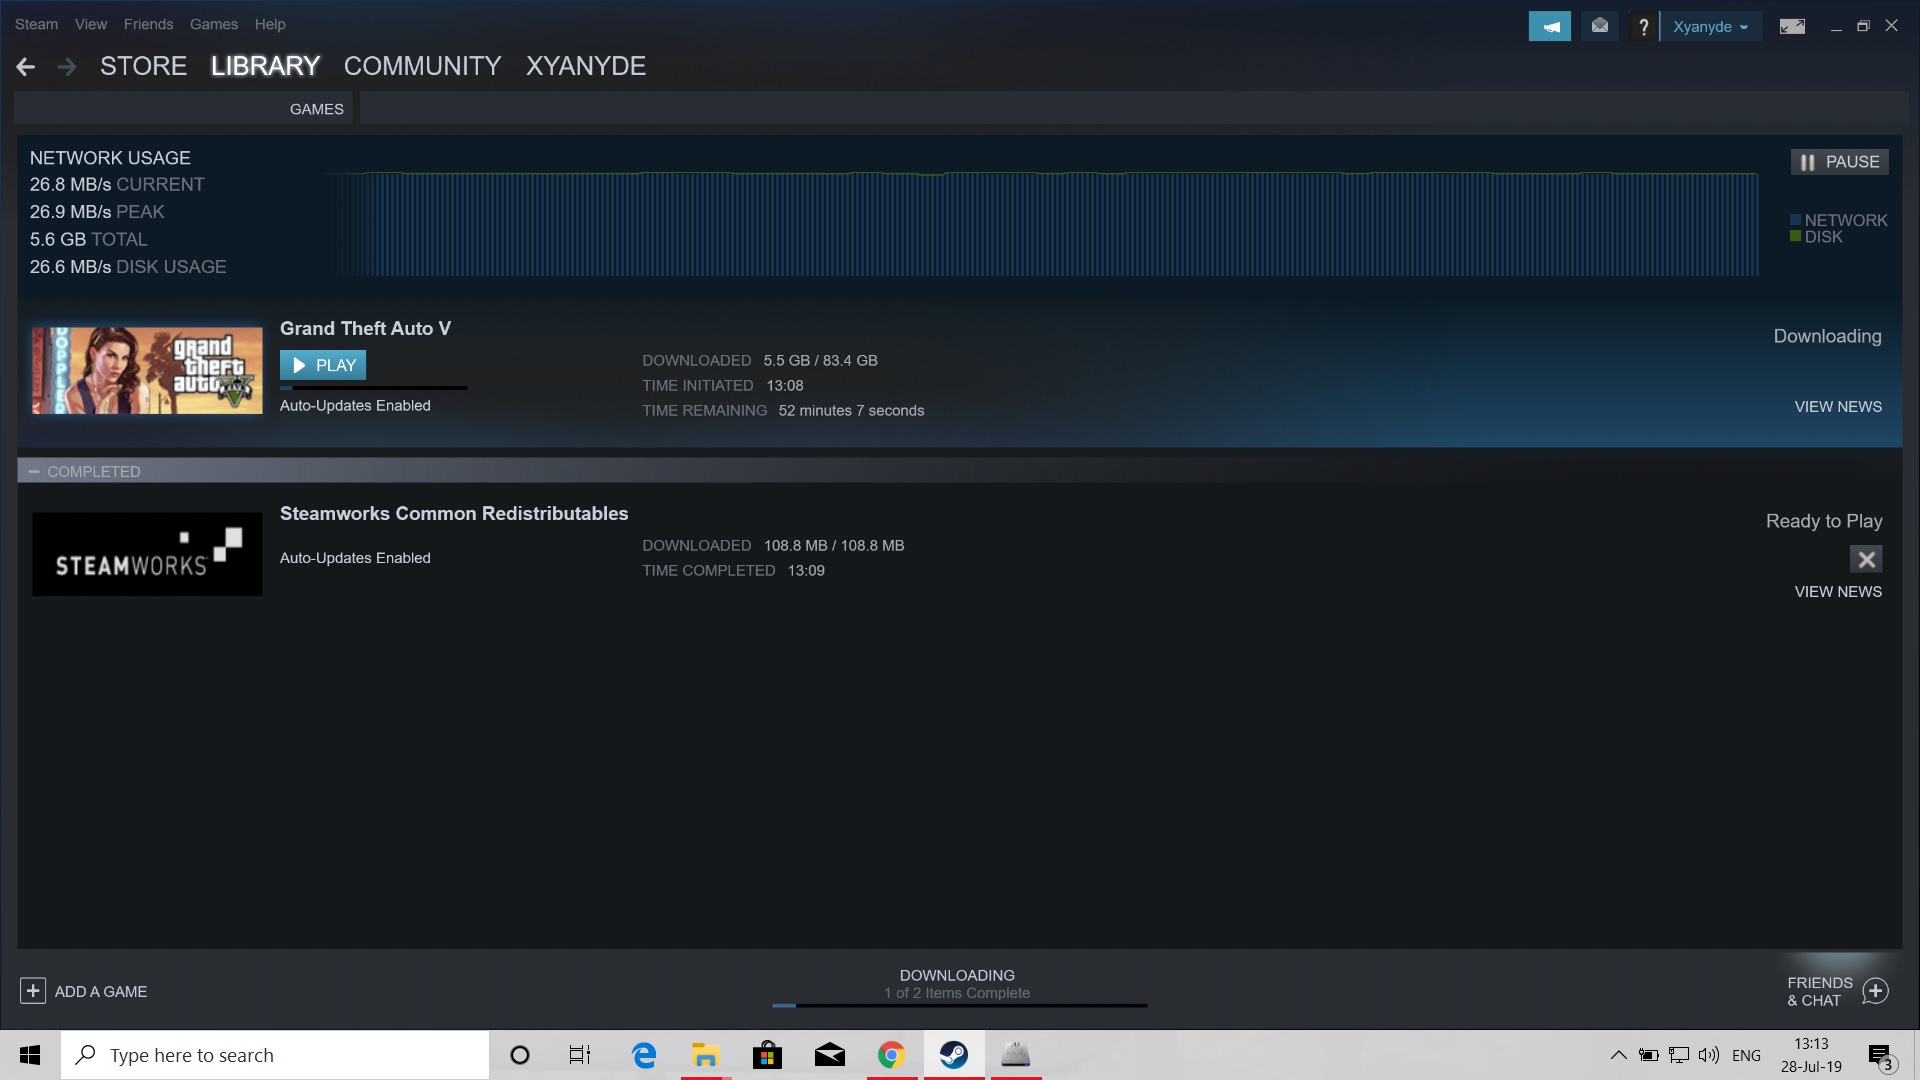Open Mail app from taskbar

point(829,1055)
